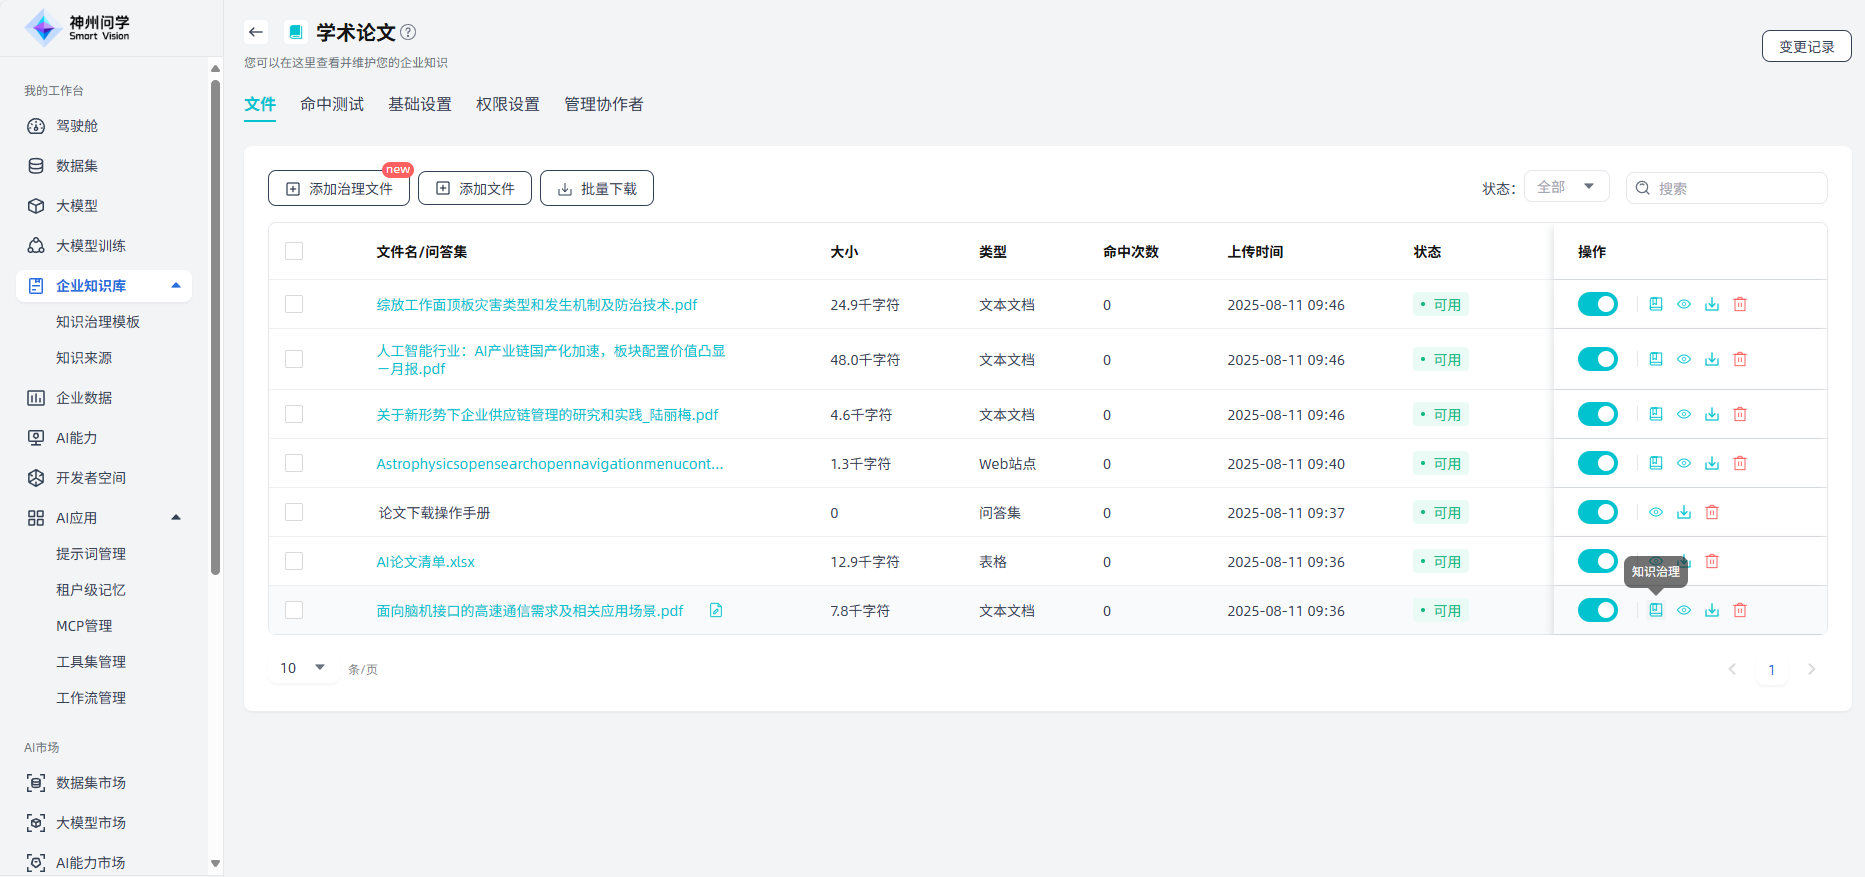Select page 1 in pagination
The image size is (1865, 877).
[1771, 669]
